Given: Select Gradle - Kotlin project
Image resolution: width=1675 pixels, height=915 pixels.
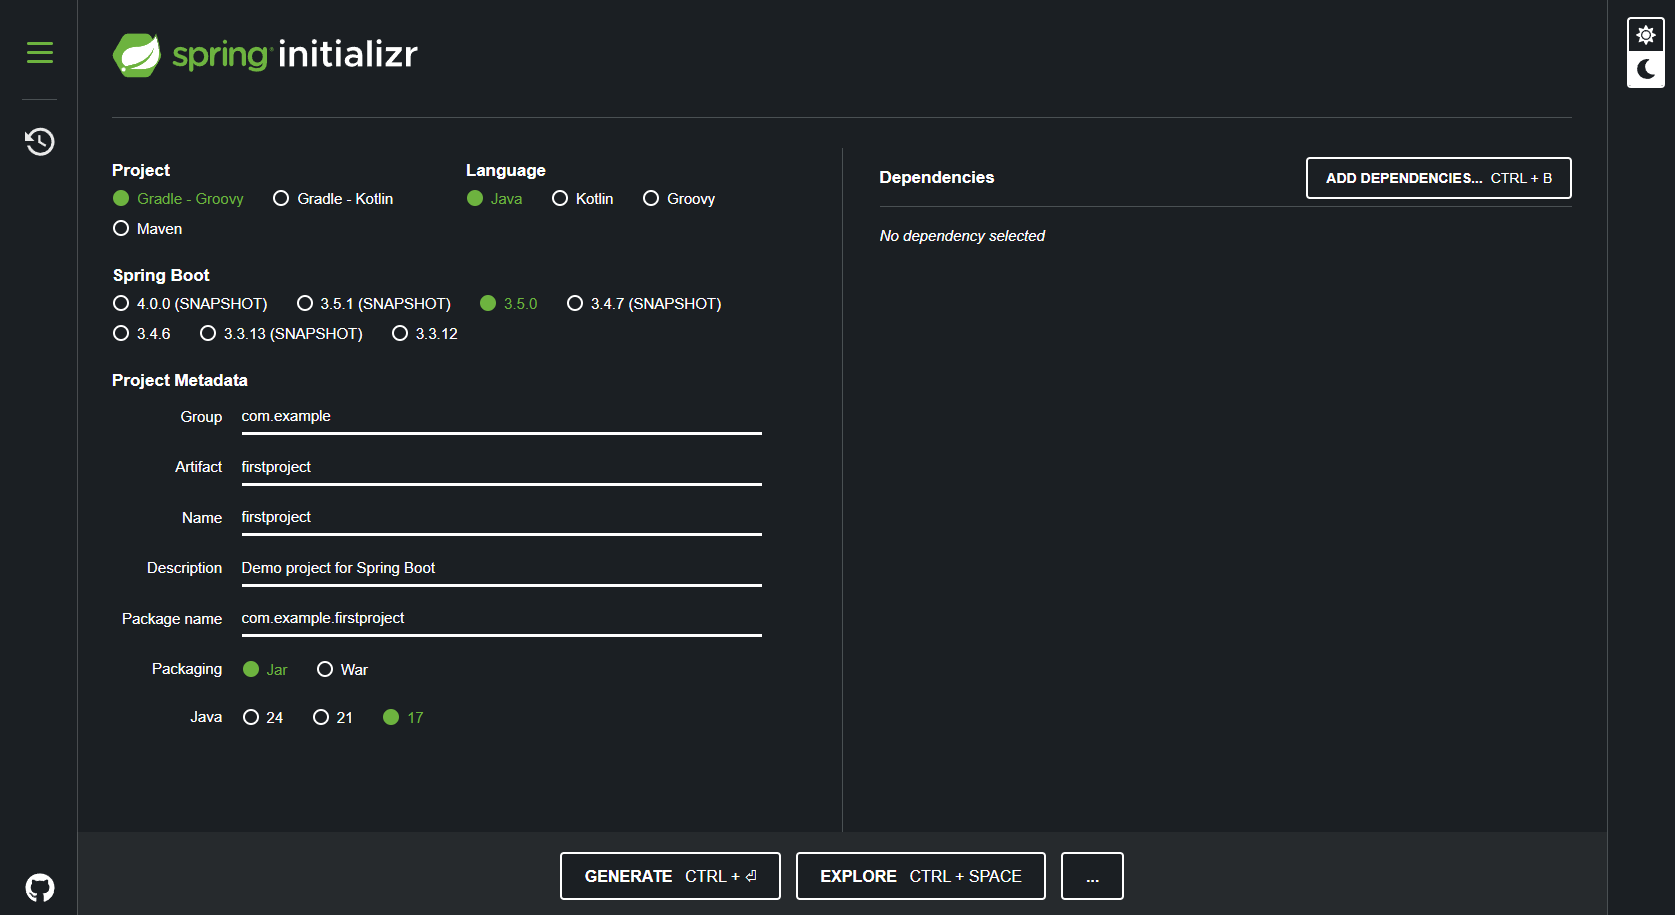Looking at the screenshot, I should (333, 199).
